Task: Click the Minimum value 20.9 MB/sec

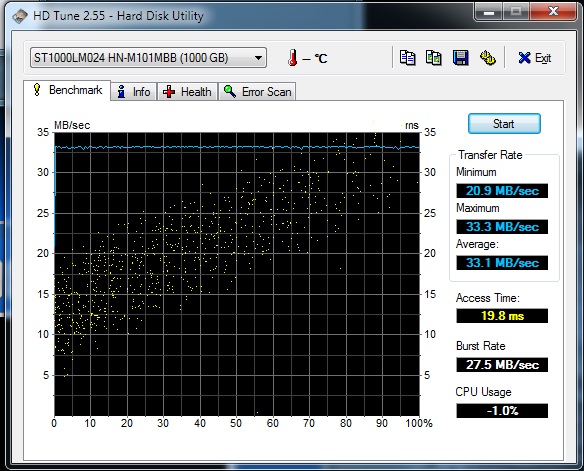Action: pos(502,191)
